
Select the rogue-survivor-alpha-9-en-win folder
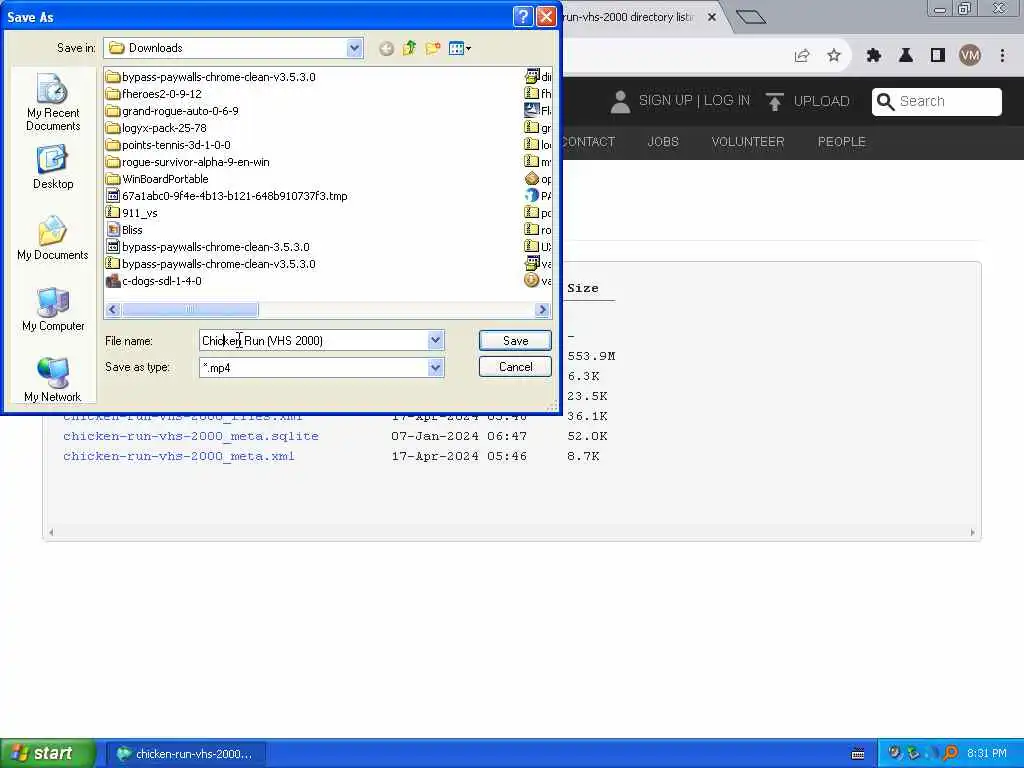[x=188, y=162]
